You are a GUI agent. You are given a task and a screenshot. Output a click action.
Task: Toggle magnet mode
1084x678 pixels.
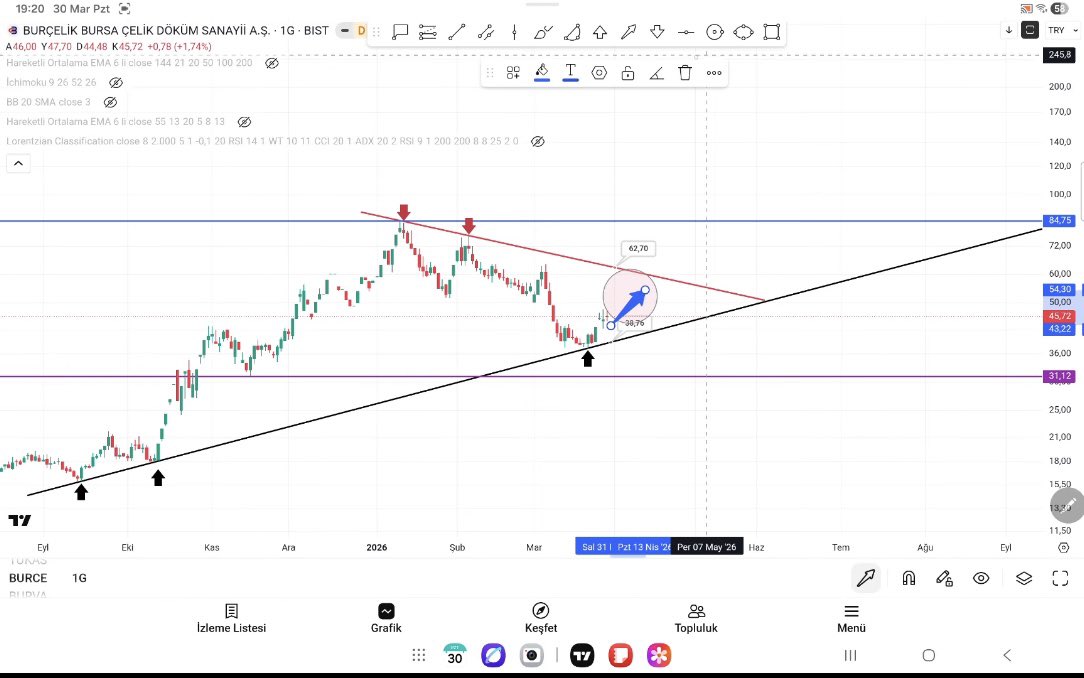pos(908,578)
